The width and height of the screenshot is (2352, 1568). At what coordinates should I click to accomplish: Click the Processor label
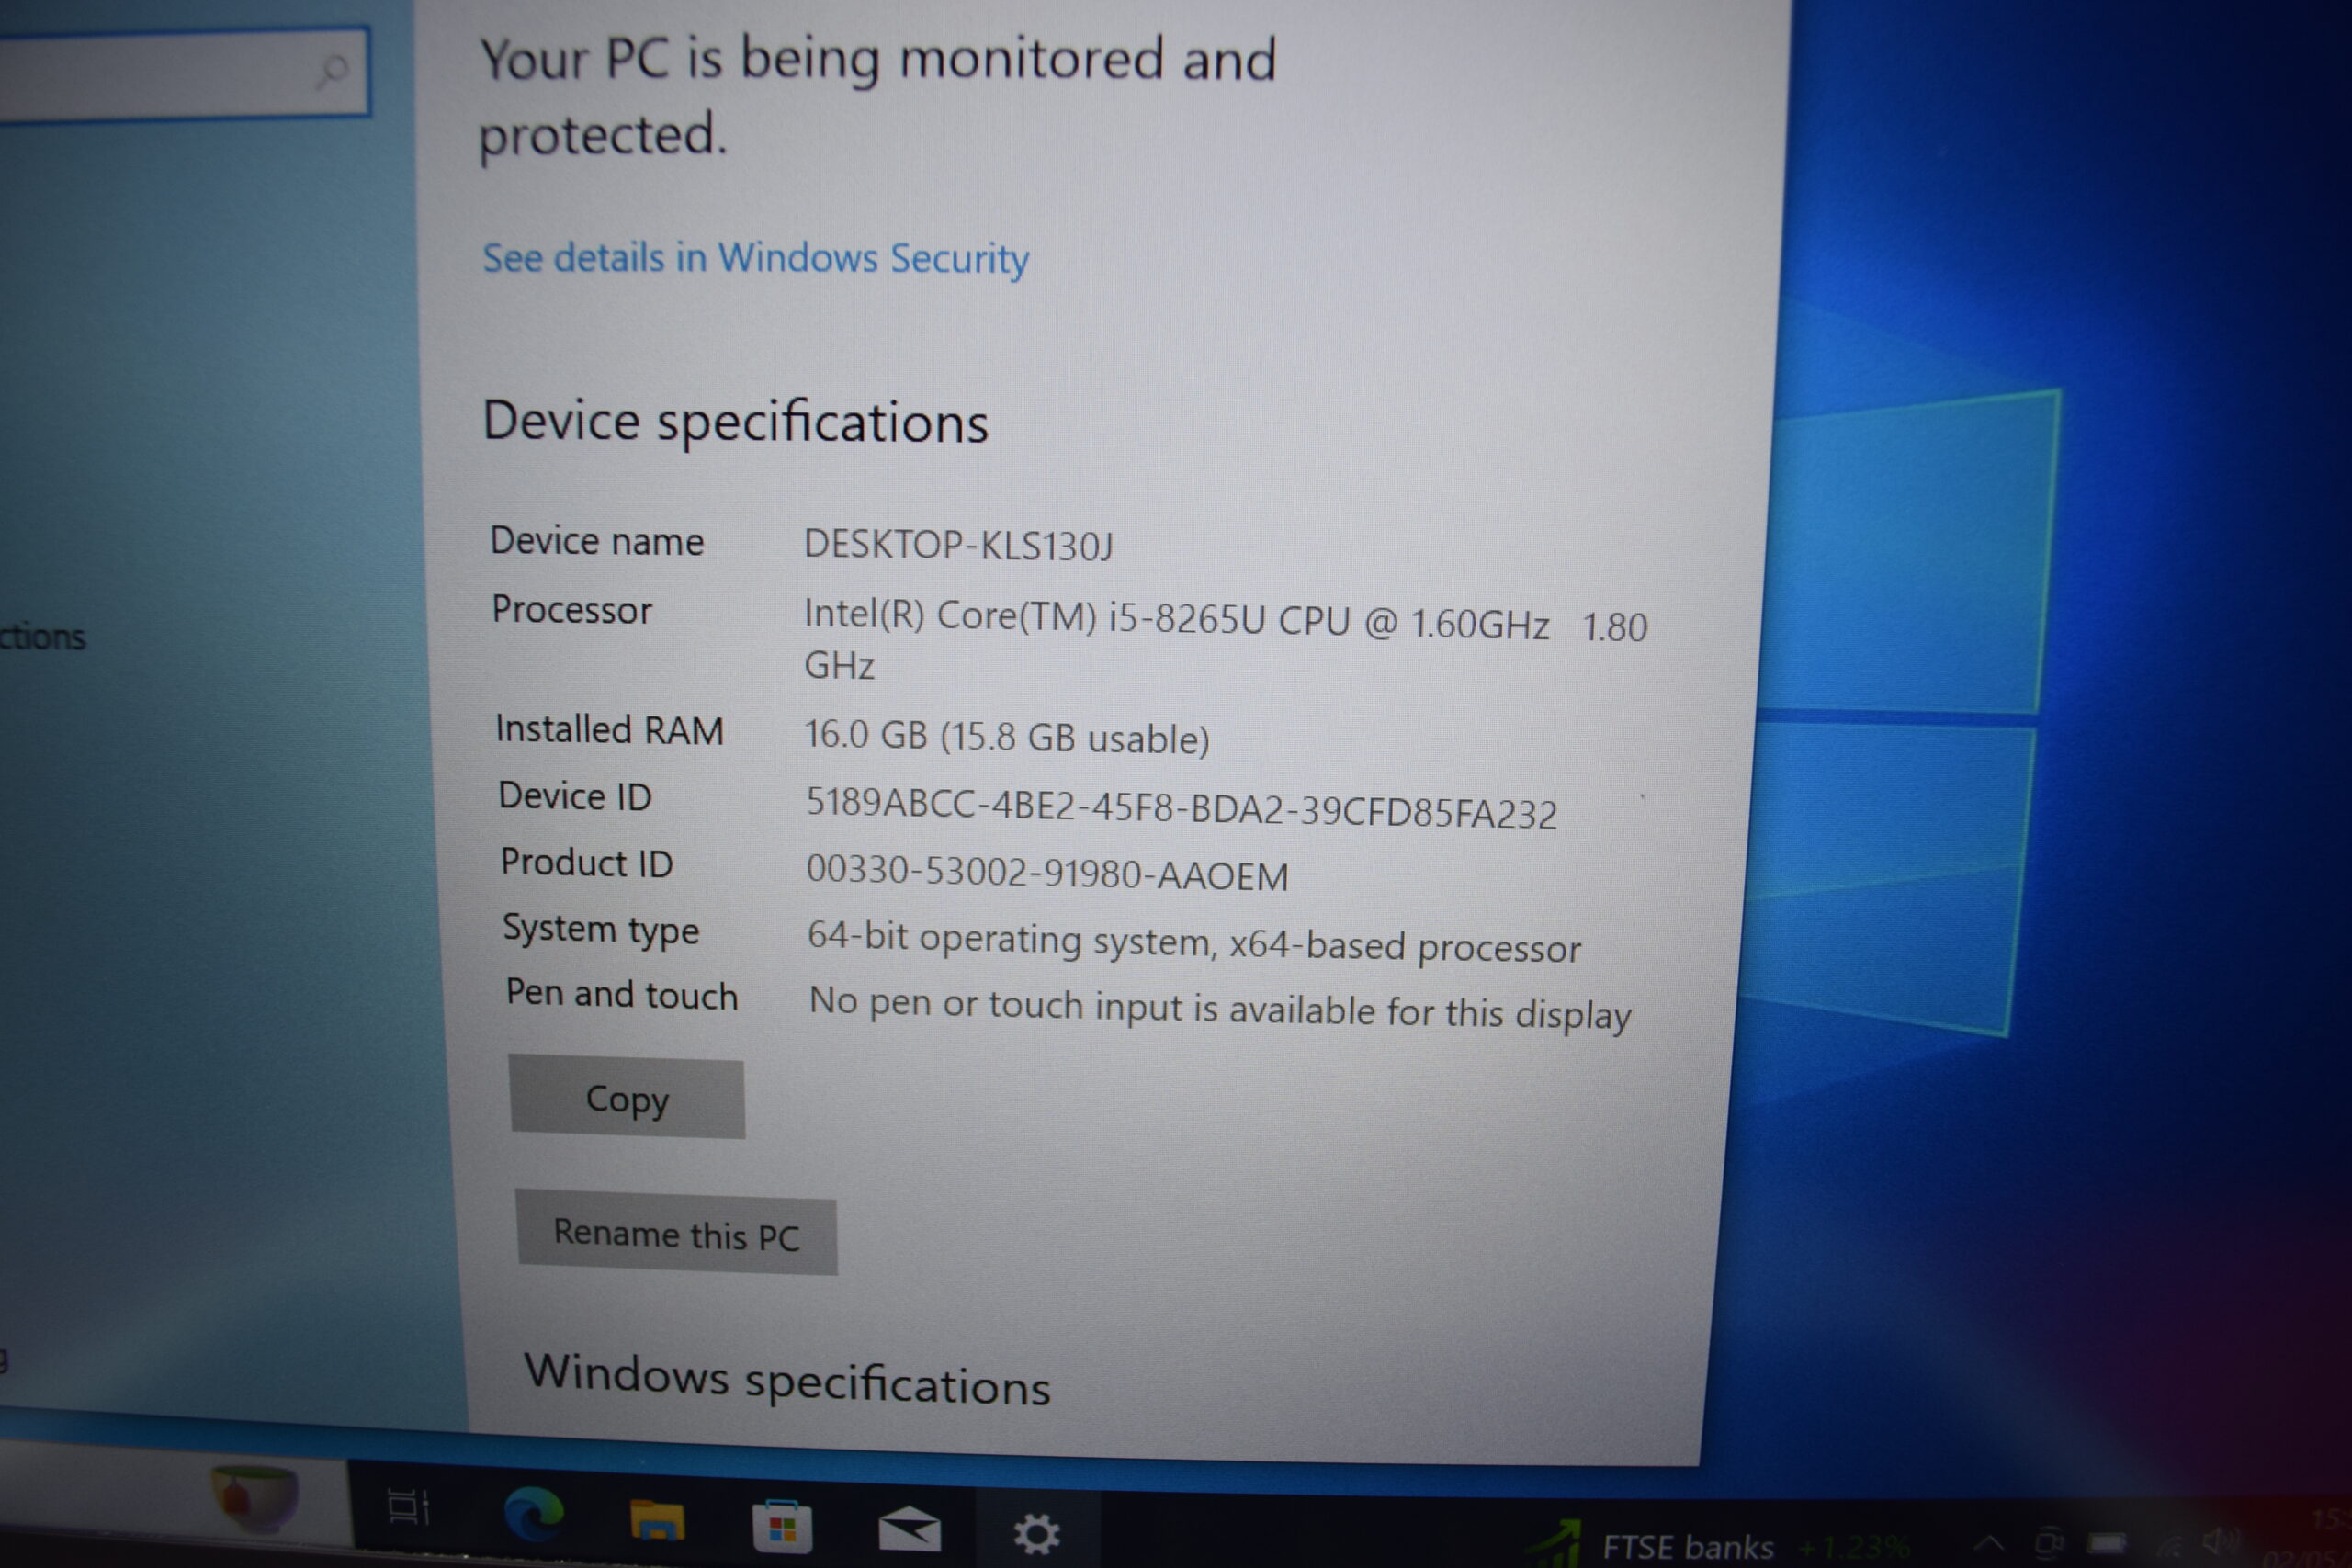571,609
